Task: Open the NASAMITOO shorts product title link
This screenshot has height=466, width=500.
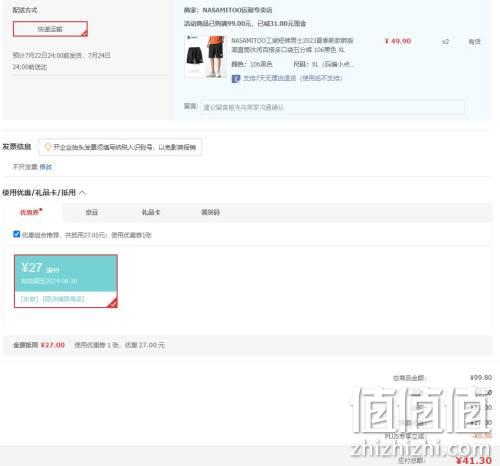Action: [x=292, y=45]
